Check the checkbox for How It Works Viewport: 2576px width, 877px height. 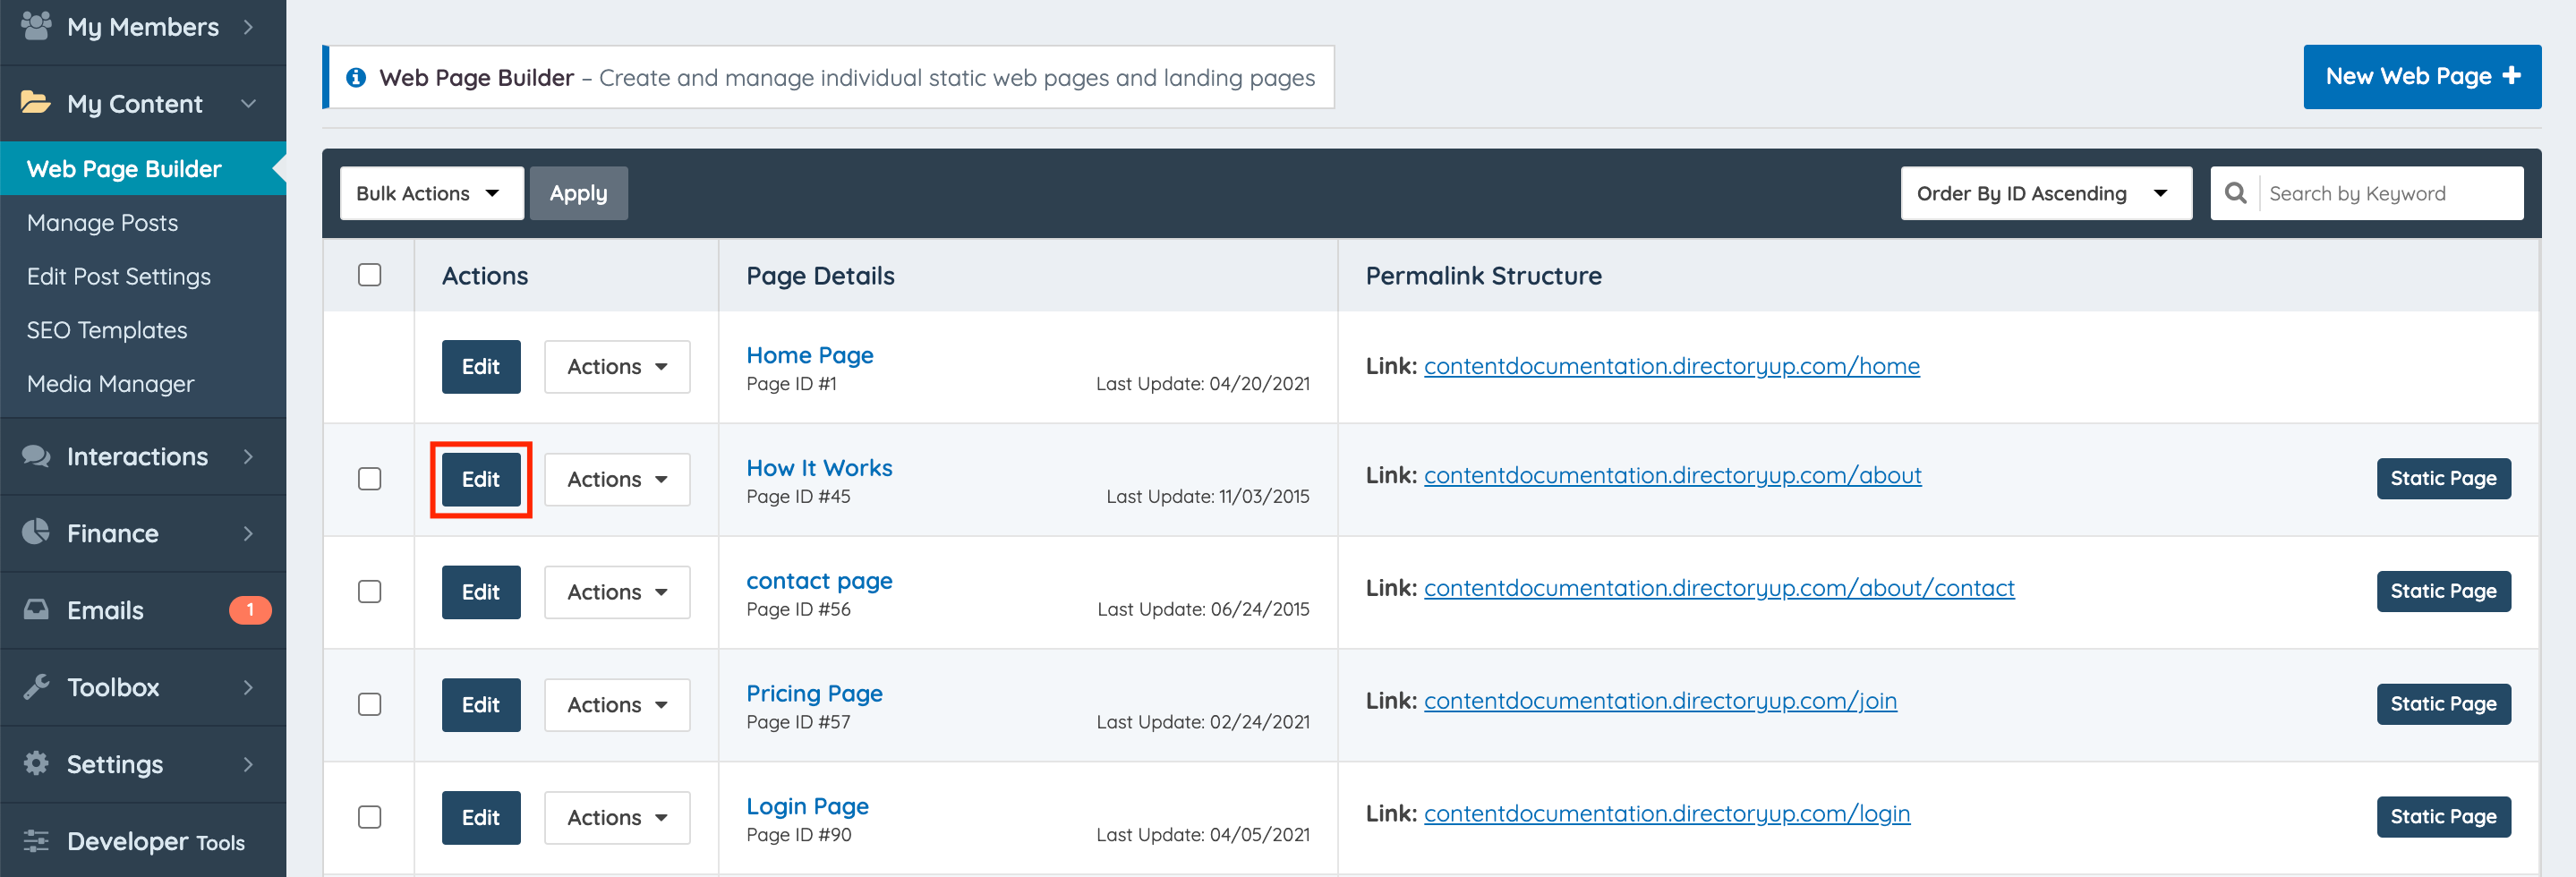coord(369,479)
